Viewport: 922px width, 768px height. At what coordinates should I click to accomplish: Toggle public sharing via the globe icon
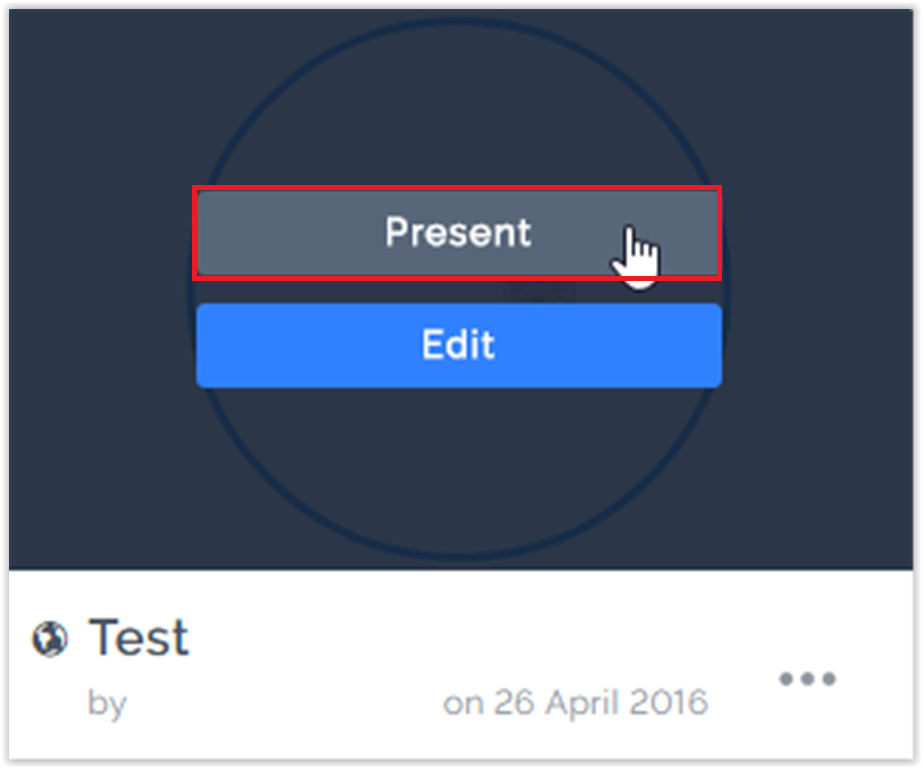tap(49, 639)
